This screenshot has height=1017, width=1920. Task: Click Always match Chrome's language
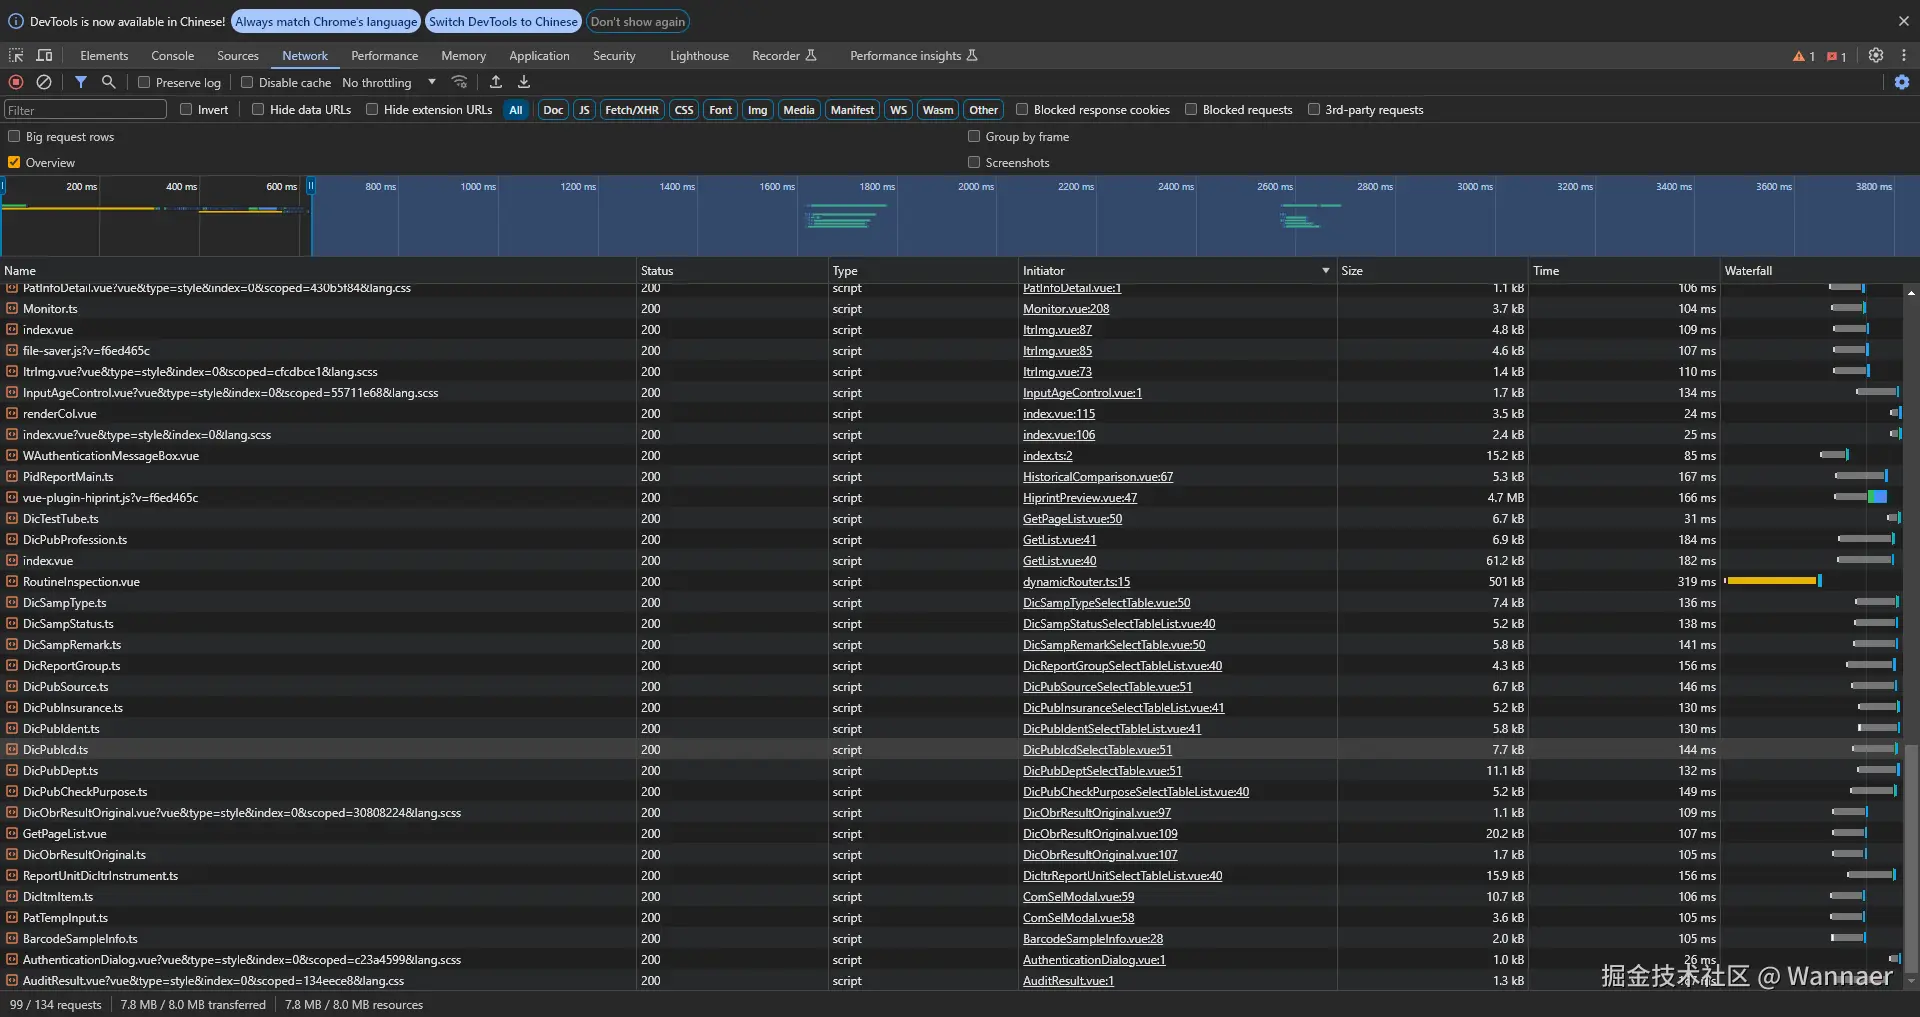pyautogui.click(x=326, y=21)
